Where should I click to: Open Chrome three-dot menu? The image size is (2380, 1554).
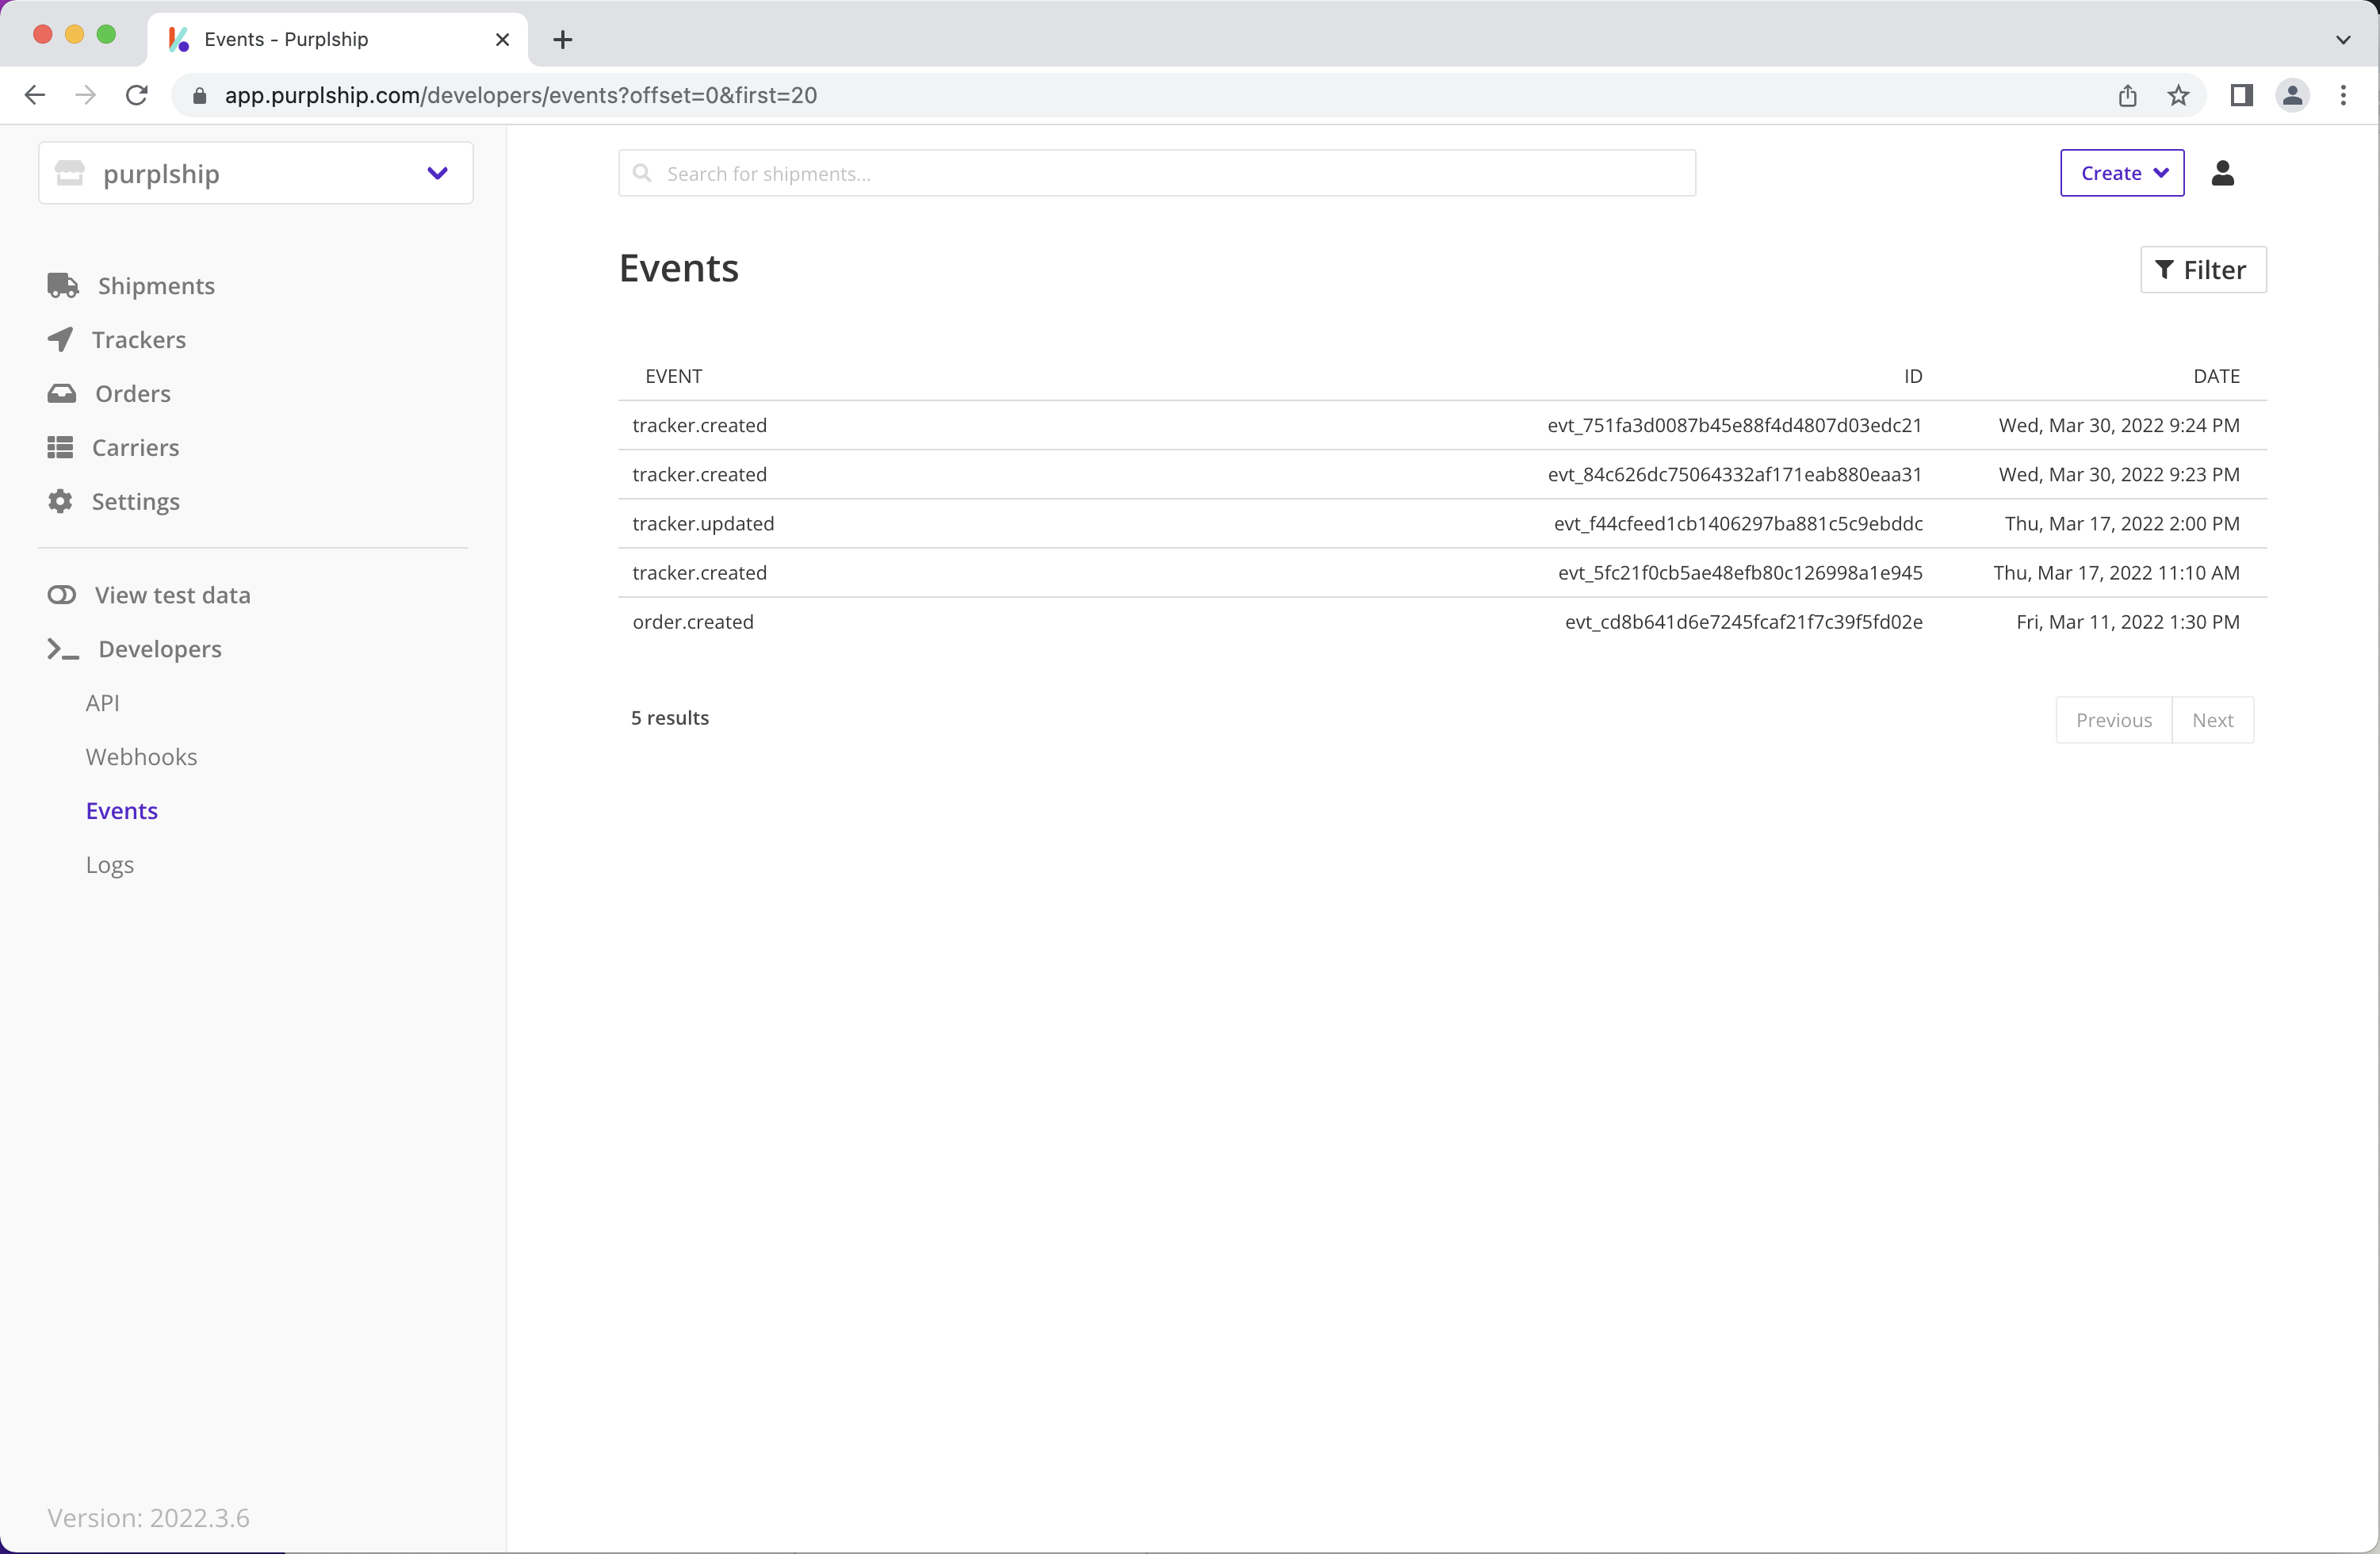[x=2343, y=95]
